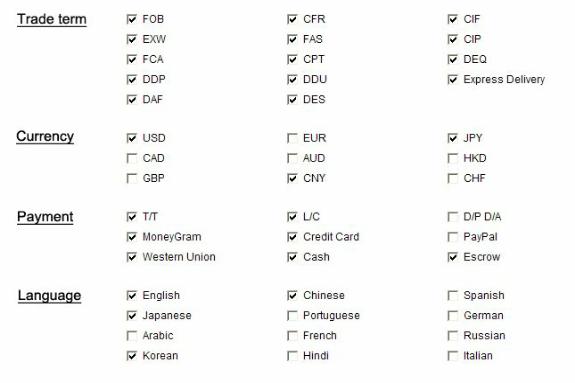Uncheck Express Delivery checkbox
Screen dimensions: 575x383
click(x=453, y=80)
